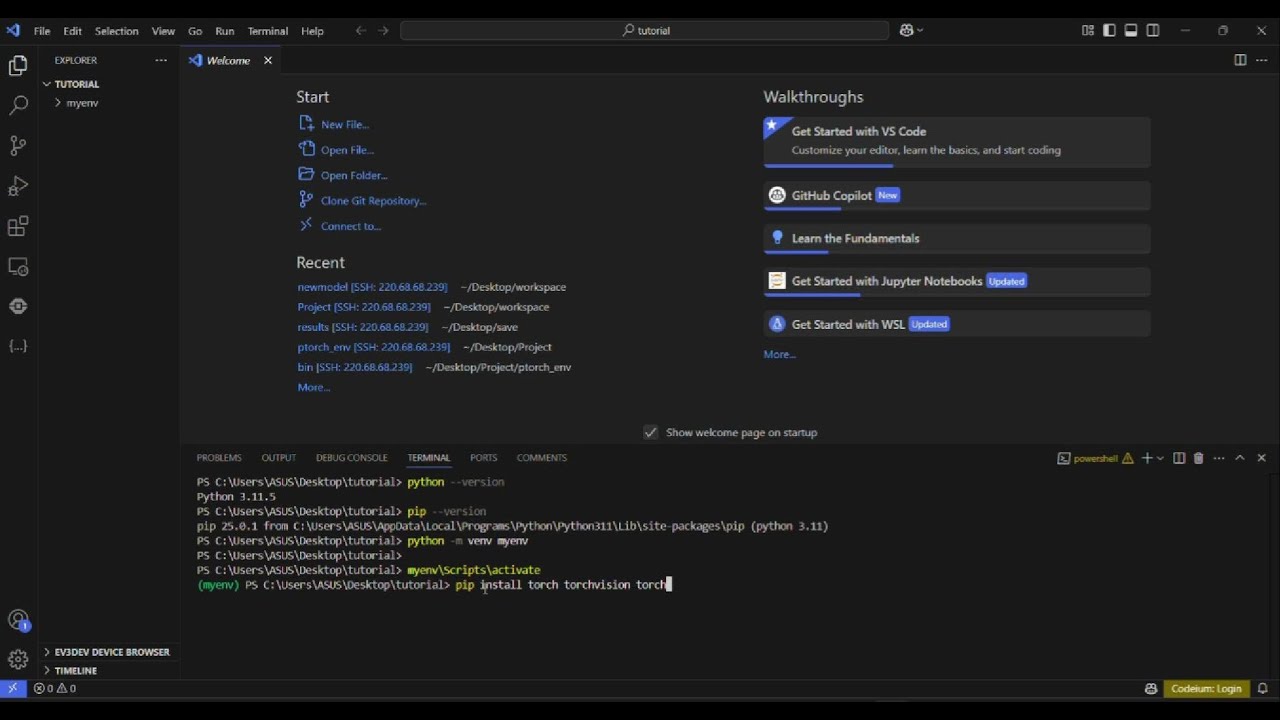Click Connect to... link
The image size is (1280, 720).
pos(350,226)
